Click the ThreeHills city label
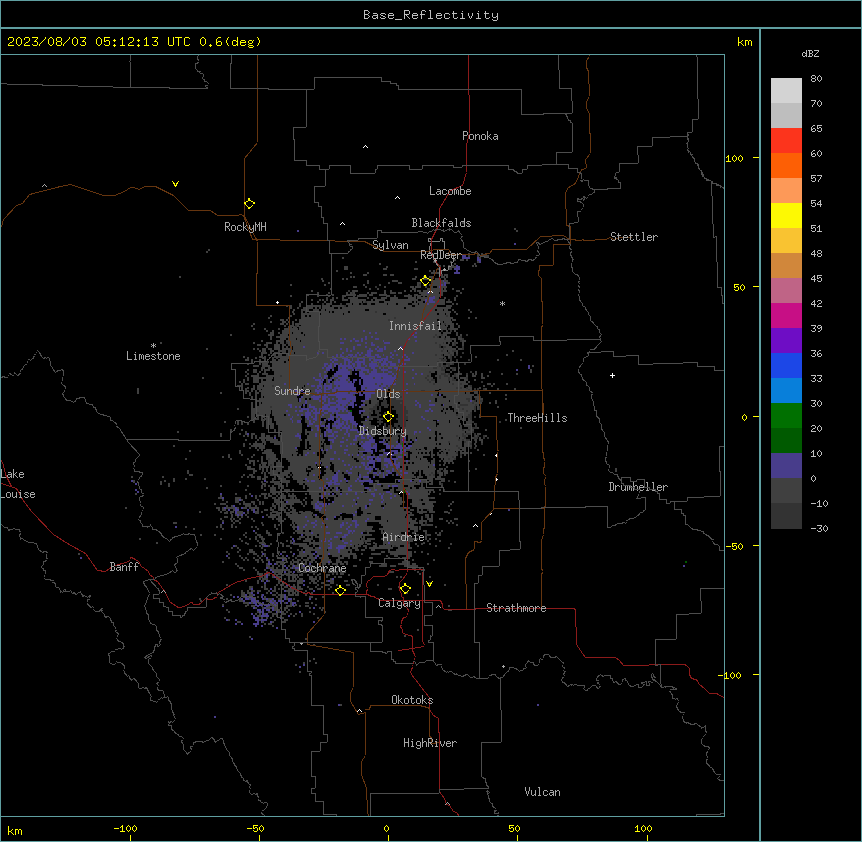Viewport: 862px width, 842px height. pyautogui.click(x=537, y=418)
